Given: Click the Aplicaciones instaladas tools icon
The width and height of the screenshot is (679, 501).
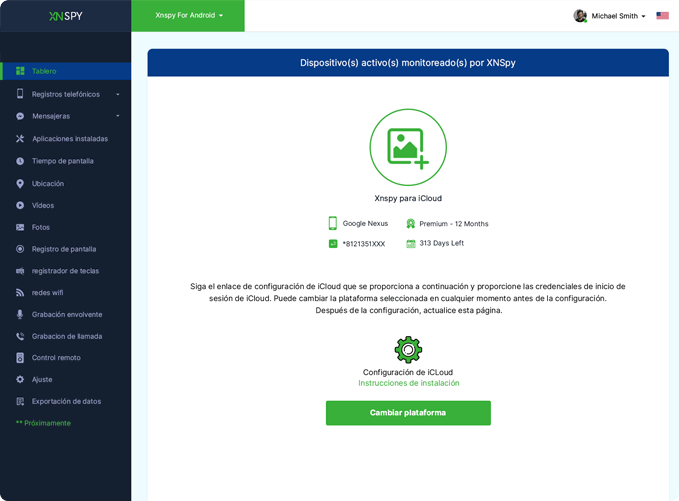Looking at the screenshot, I should coord(20,139).
